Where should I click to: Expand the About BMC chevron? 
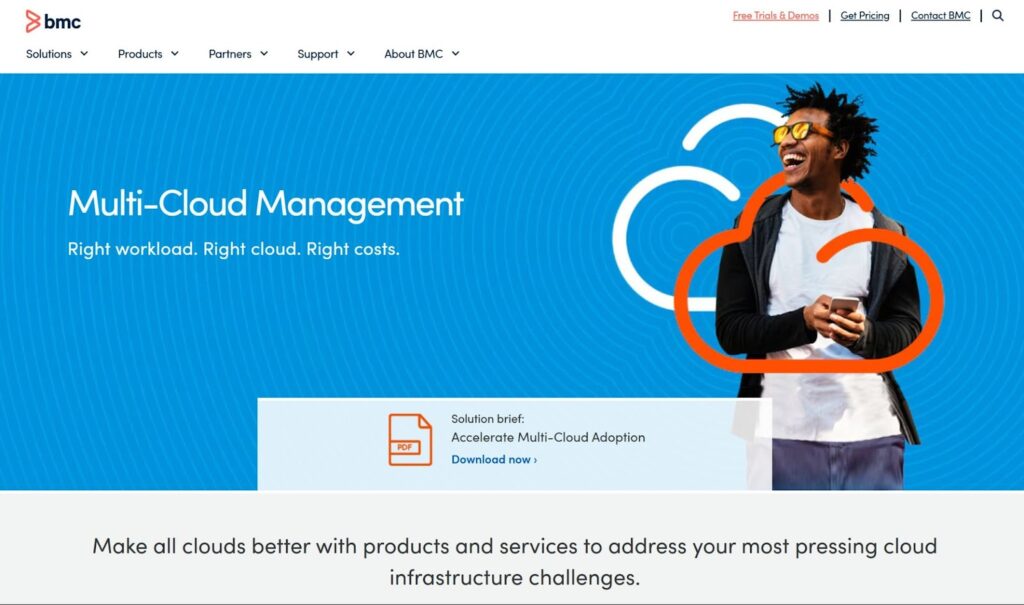(455, 54)
